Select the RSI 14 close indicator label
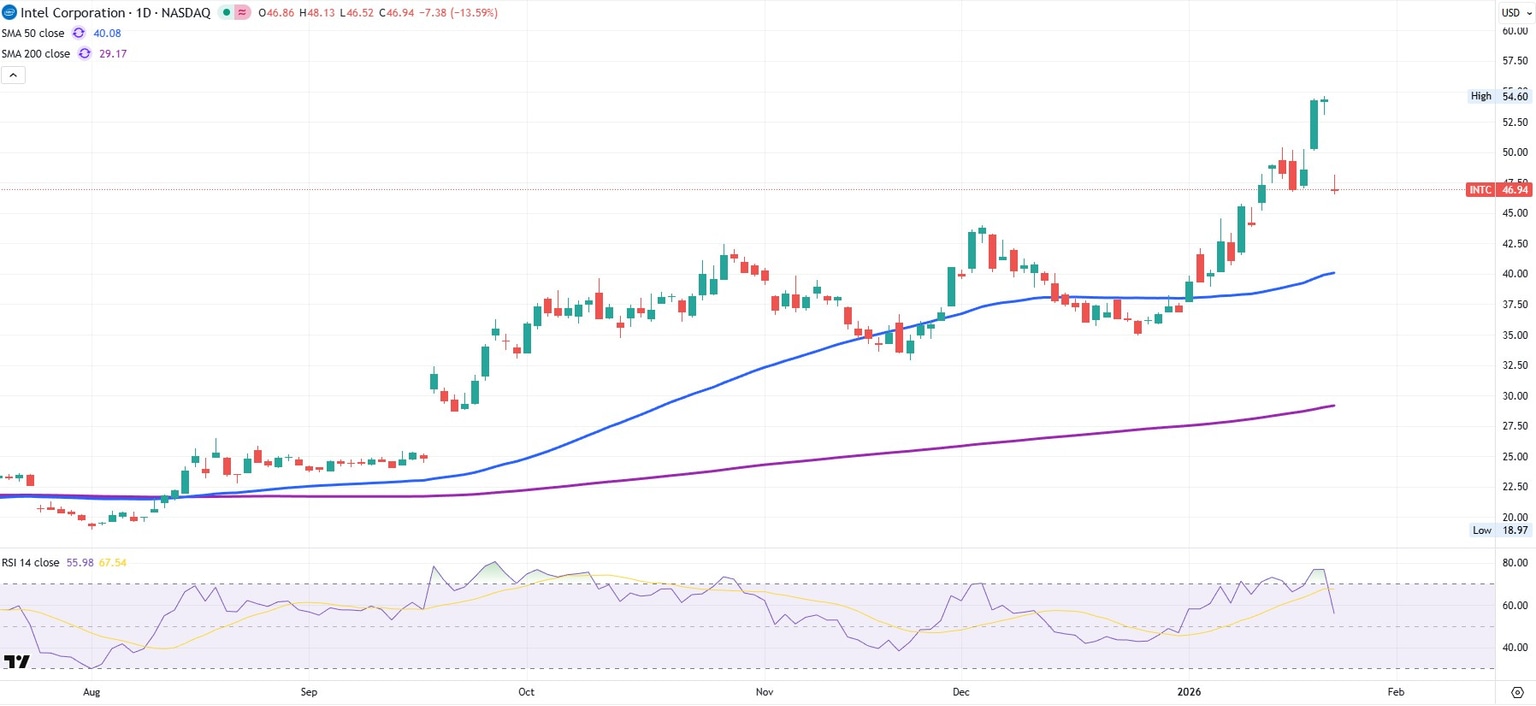The width and height of the screenshot is (1536, 706). click(x=30, y=562)
